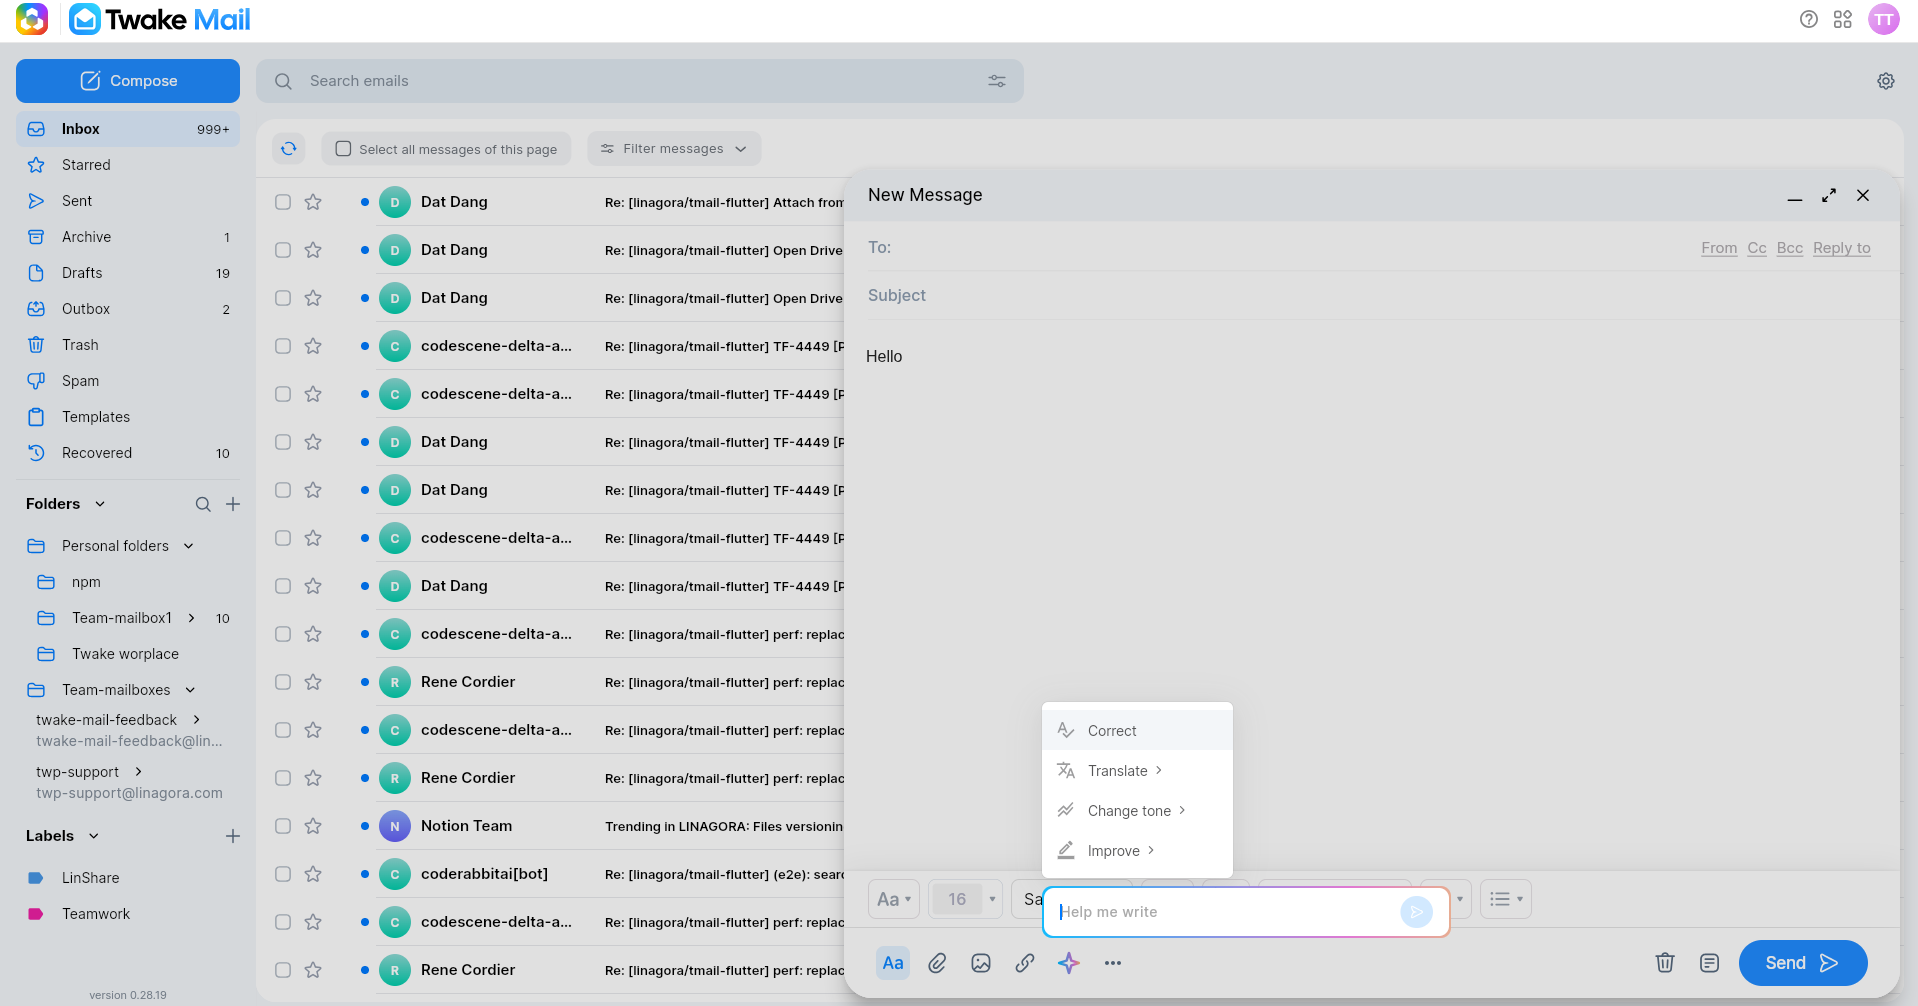Tick checkbox for coderabbitai[bot] email
Image resolution: width=1918 pixels, height=1006 pixels.
point(283,874)
